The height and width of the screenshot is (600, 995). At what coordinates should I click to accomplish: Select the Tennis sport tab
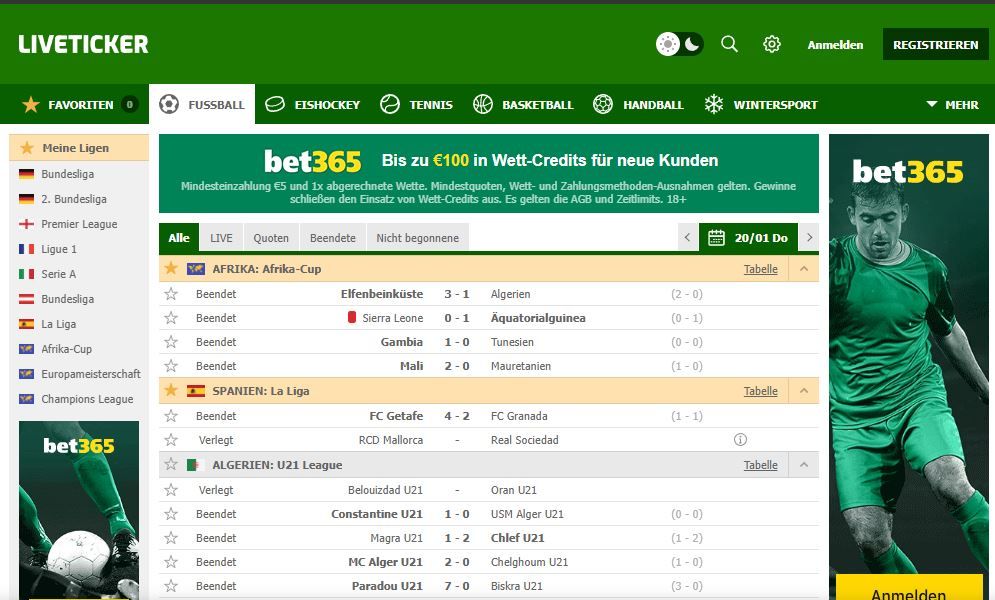click(x=416, y=104)
